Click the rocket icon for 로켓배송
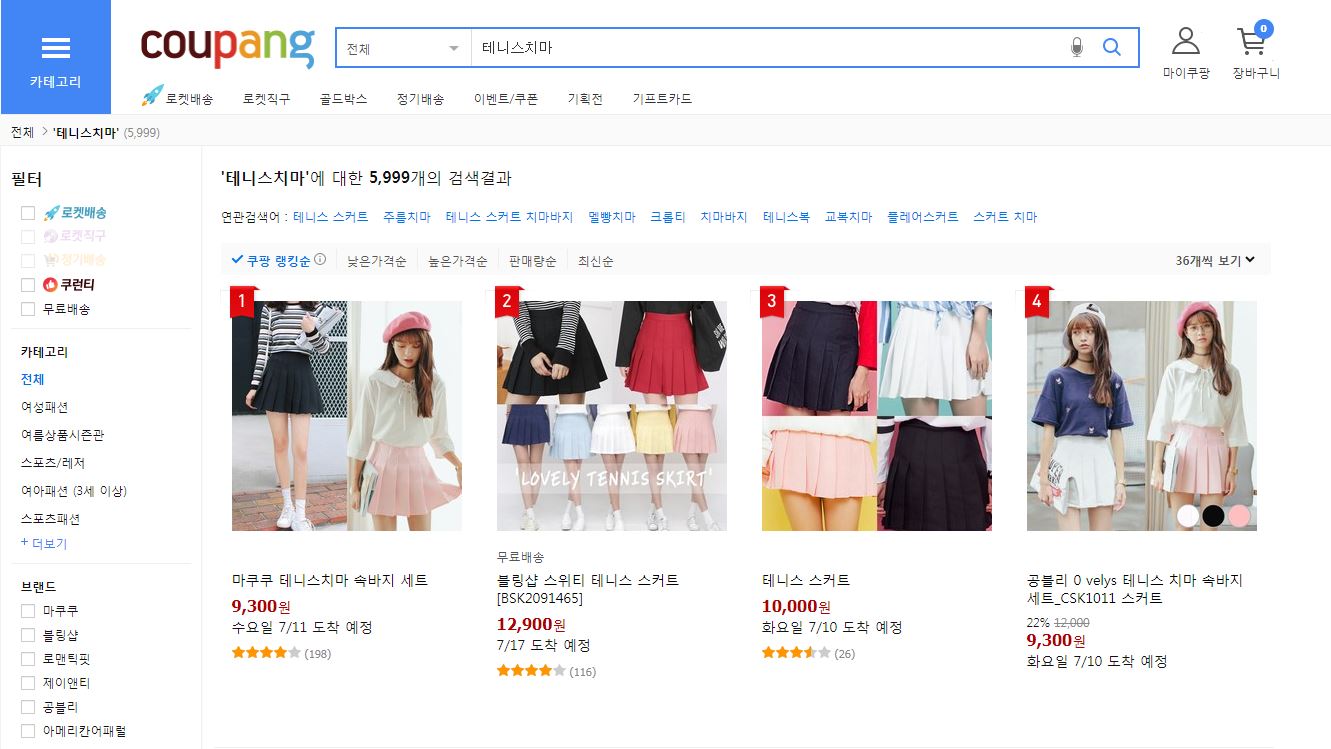Viewport: 1331px width, 749px height. 152,96
